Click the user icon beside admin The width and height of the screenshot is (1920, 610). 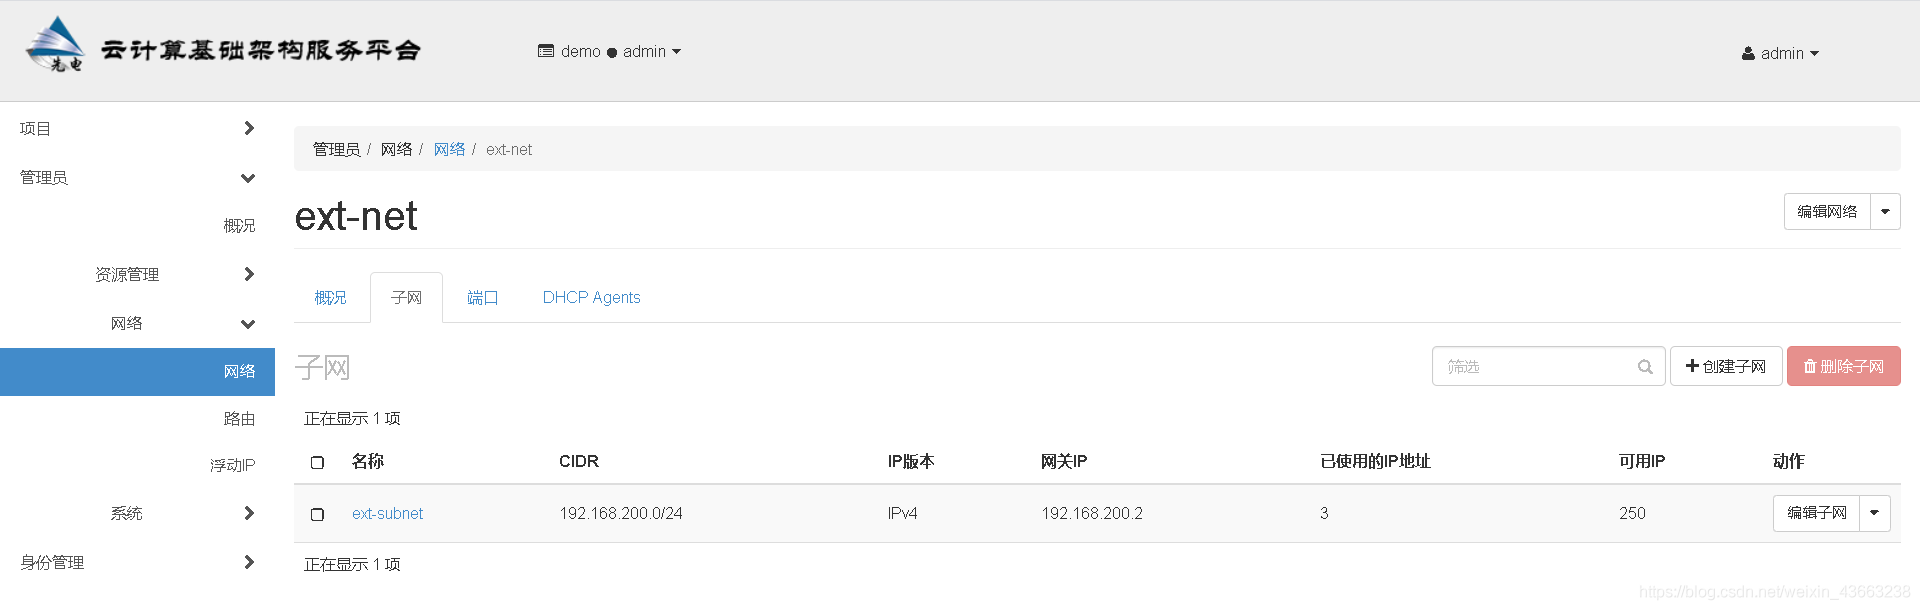[1748, 54]
